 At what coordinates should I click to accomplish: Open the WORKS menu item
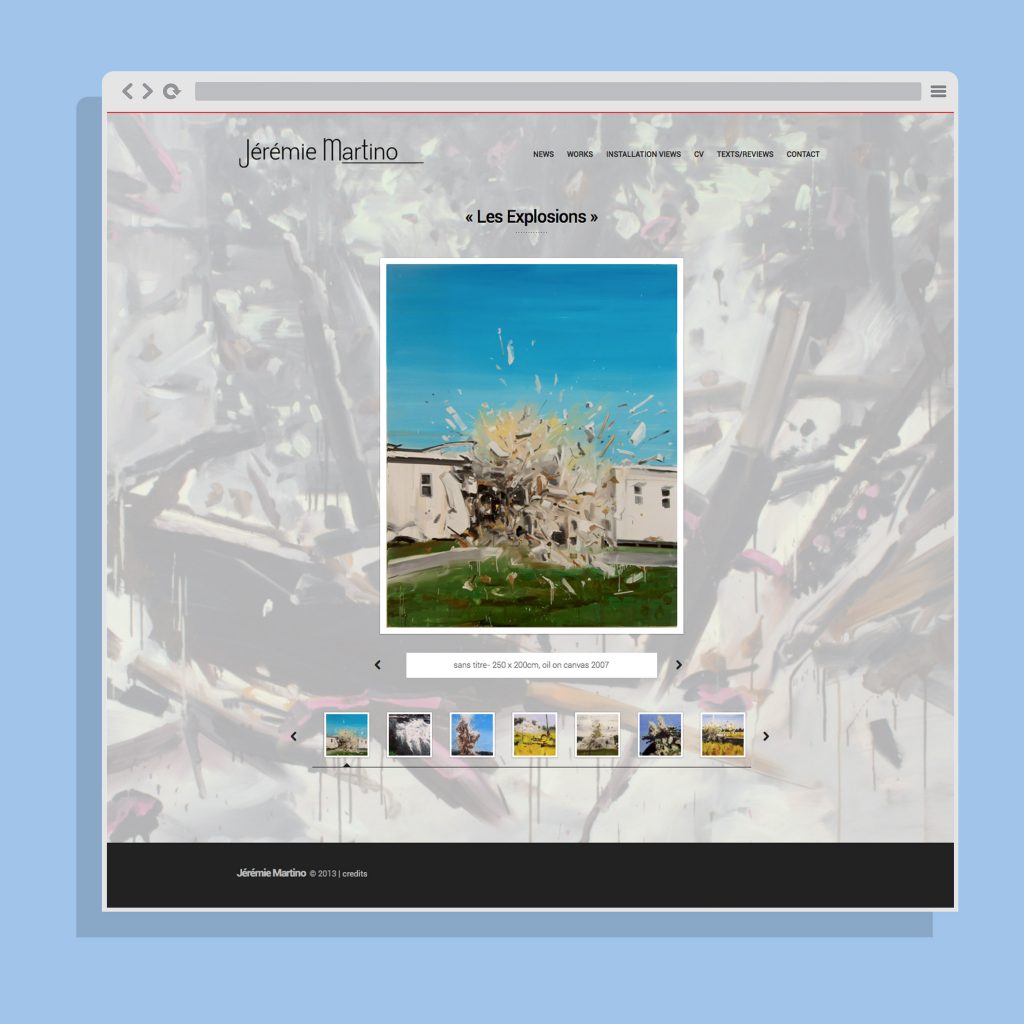coord(580,154)
